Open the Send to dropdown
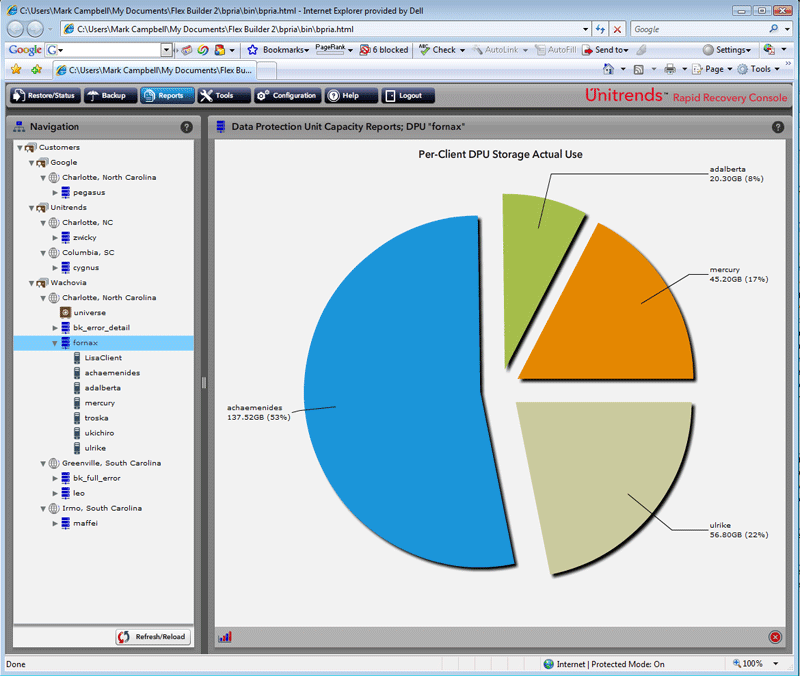Viewport: 800px width, 676px height. 606,49
